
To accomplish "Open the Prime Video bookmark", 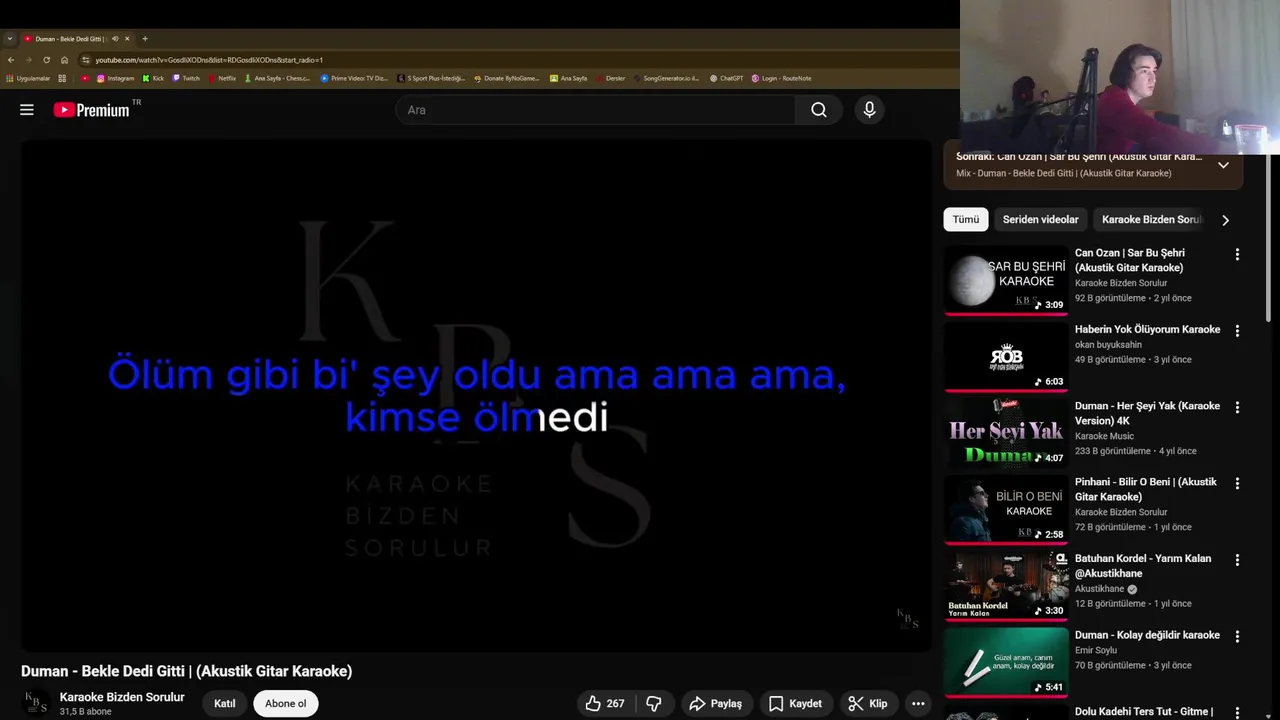I will pyautogui.click(x=354, y=78).
